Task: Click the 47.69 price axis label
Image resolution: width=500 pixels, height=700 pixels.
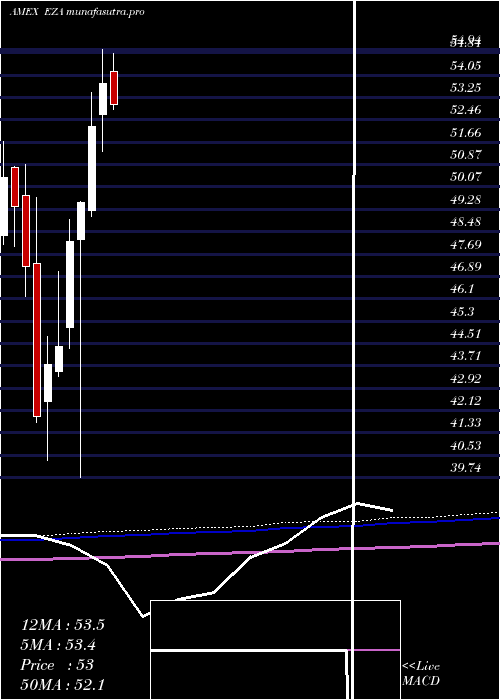Action: coord(466,245)
